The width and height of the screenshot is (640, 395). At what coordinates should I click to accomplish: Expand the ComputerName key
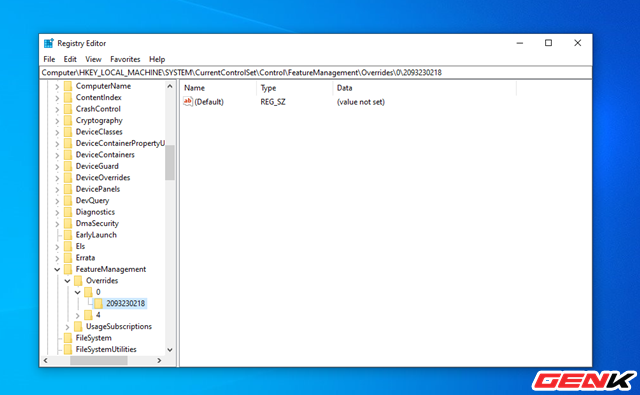(x=57, y=87)
